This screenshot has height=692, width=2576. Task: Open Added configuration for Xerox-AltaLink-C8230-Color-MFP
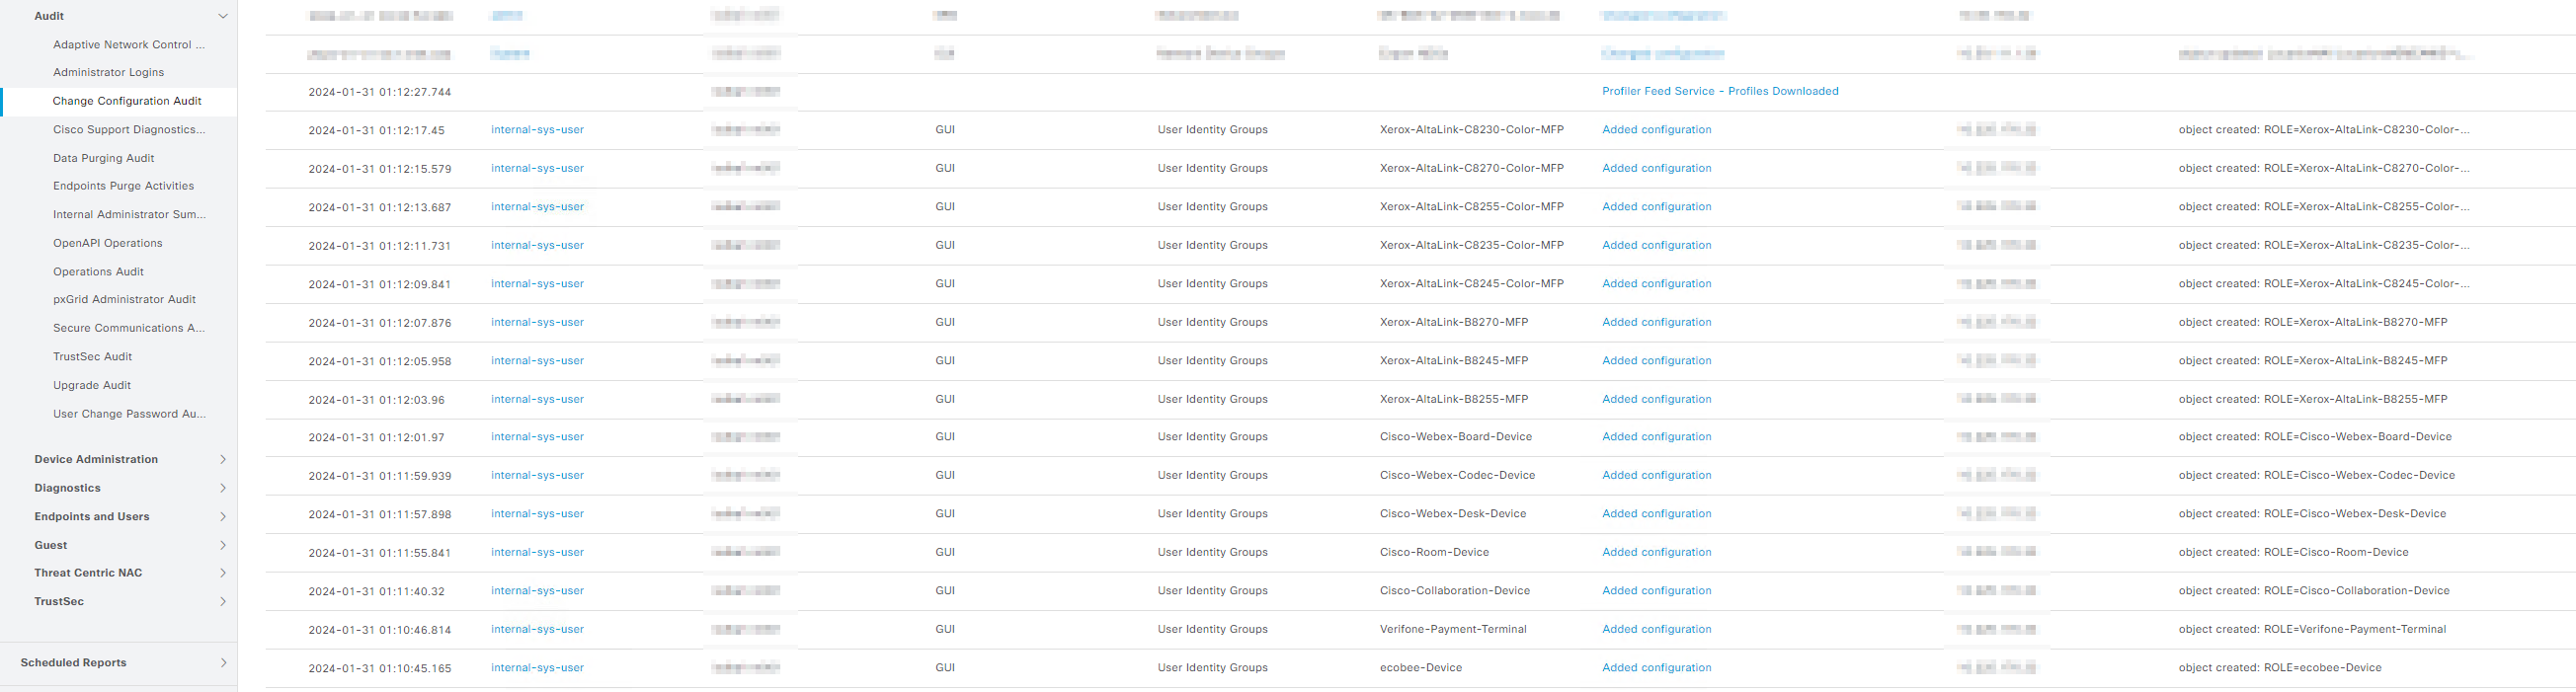point(1656,130)
